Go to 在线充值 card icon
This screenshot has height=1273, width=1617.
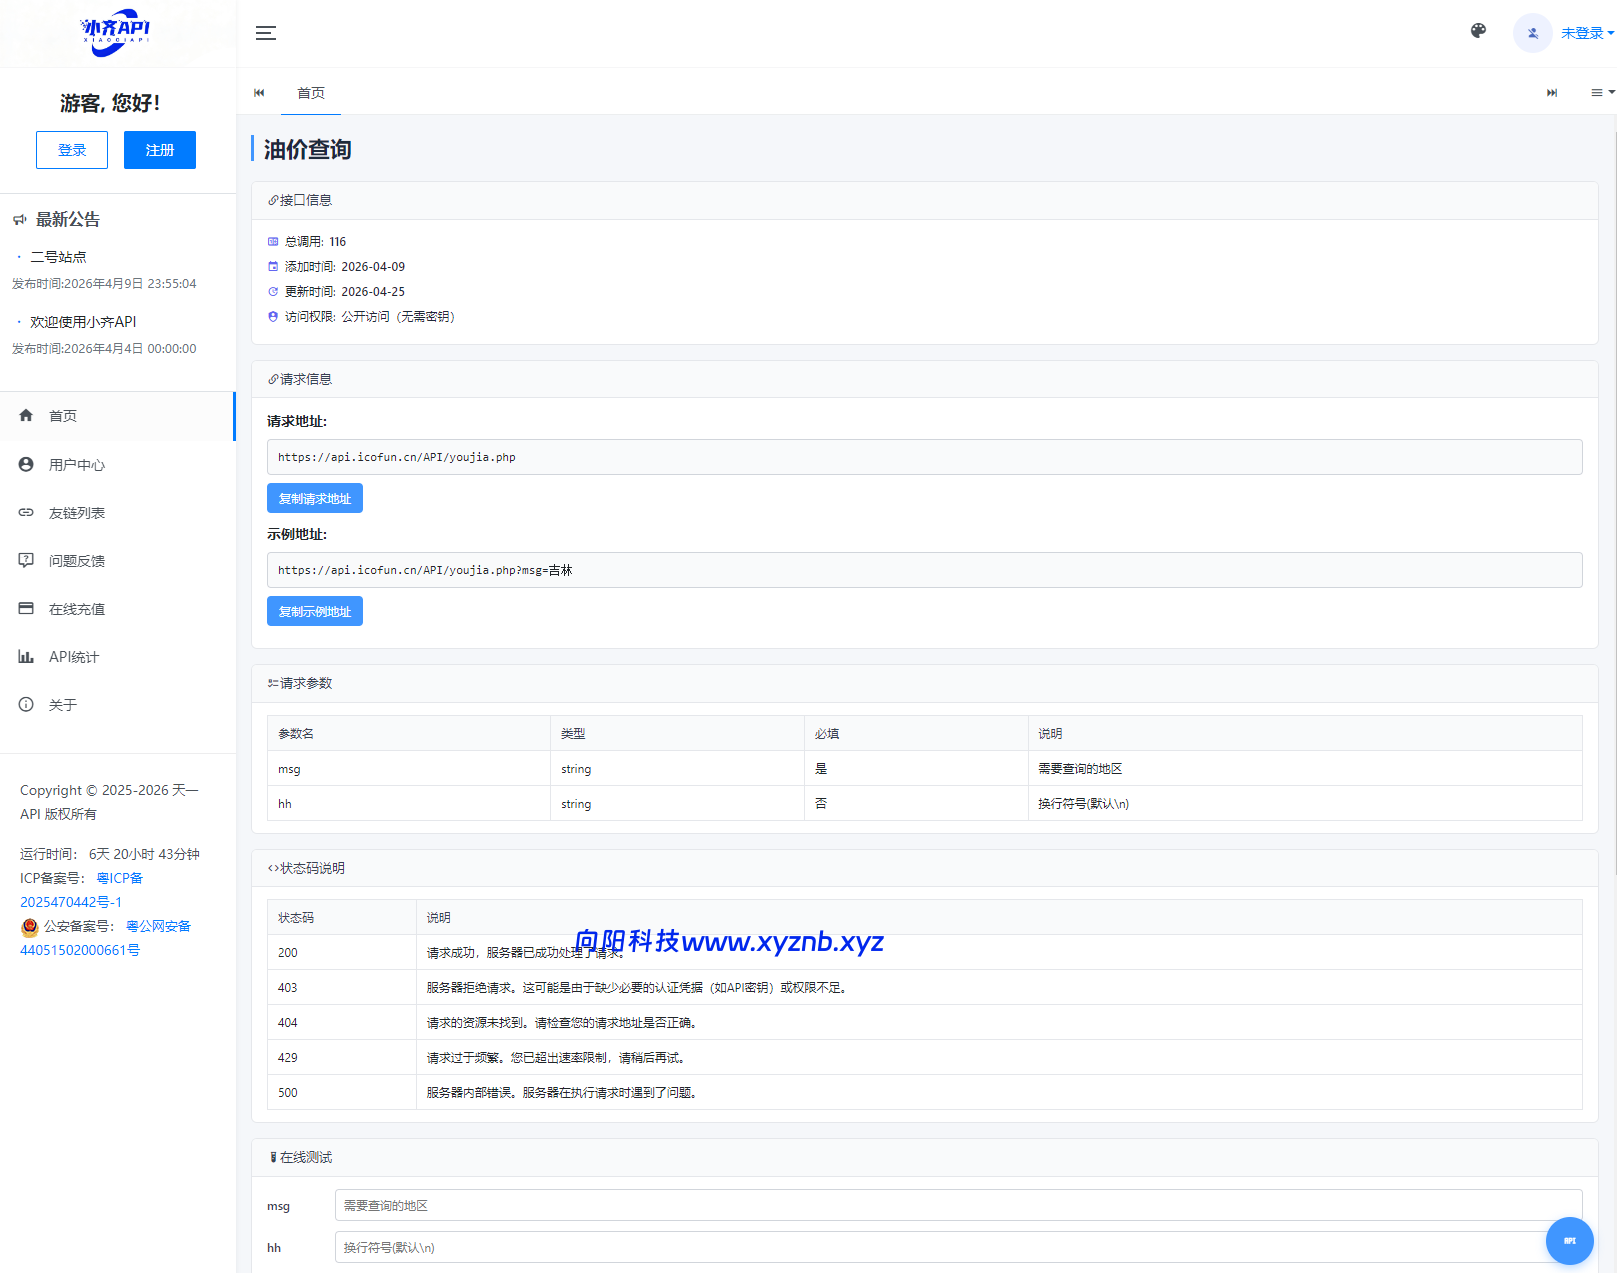(27, 609)
